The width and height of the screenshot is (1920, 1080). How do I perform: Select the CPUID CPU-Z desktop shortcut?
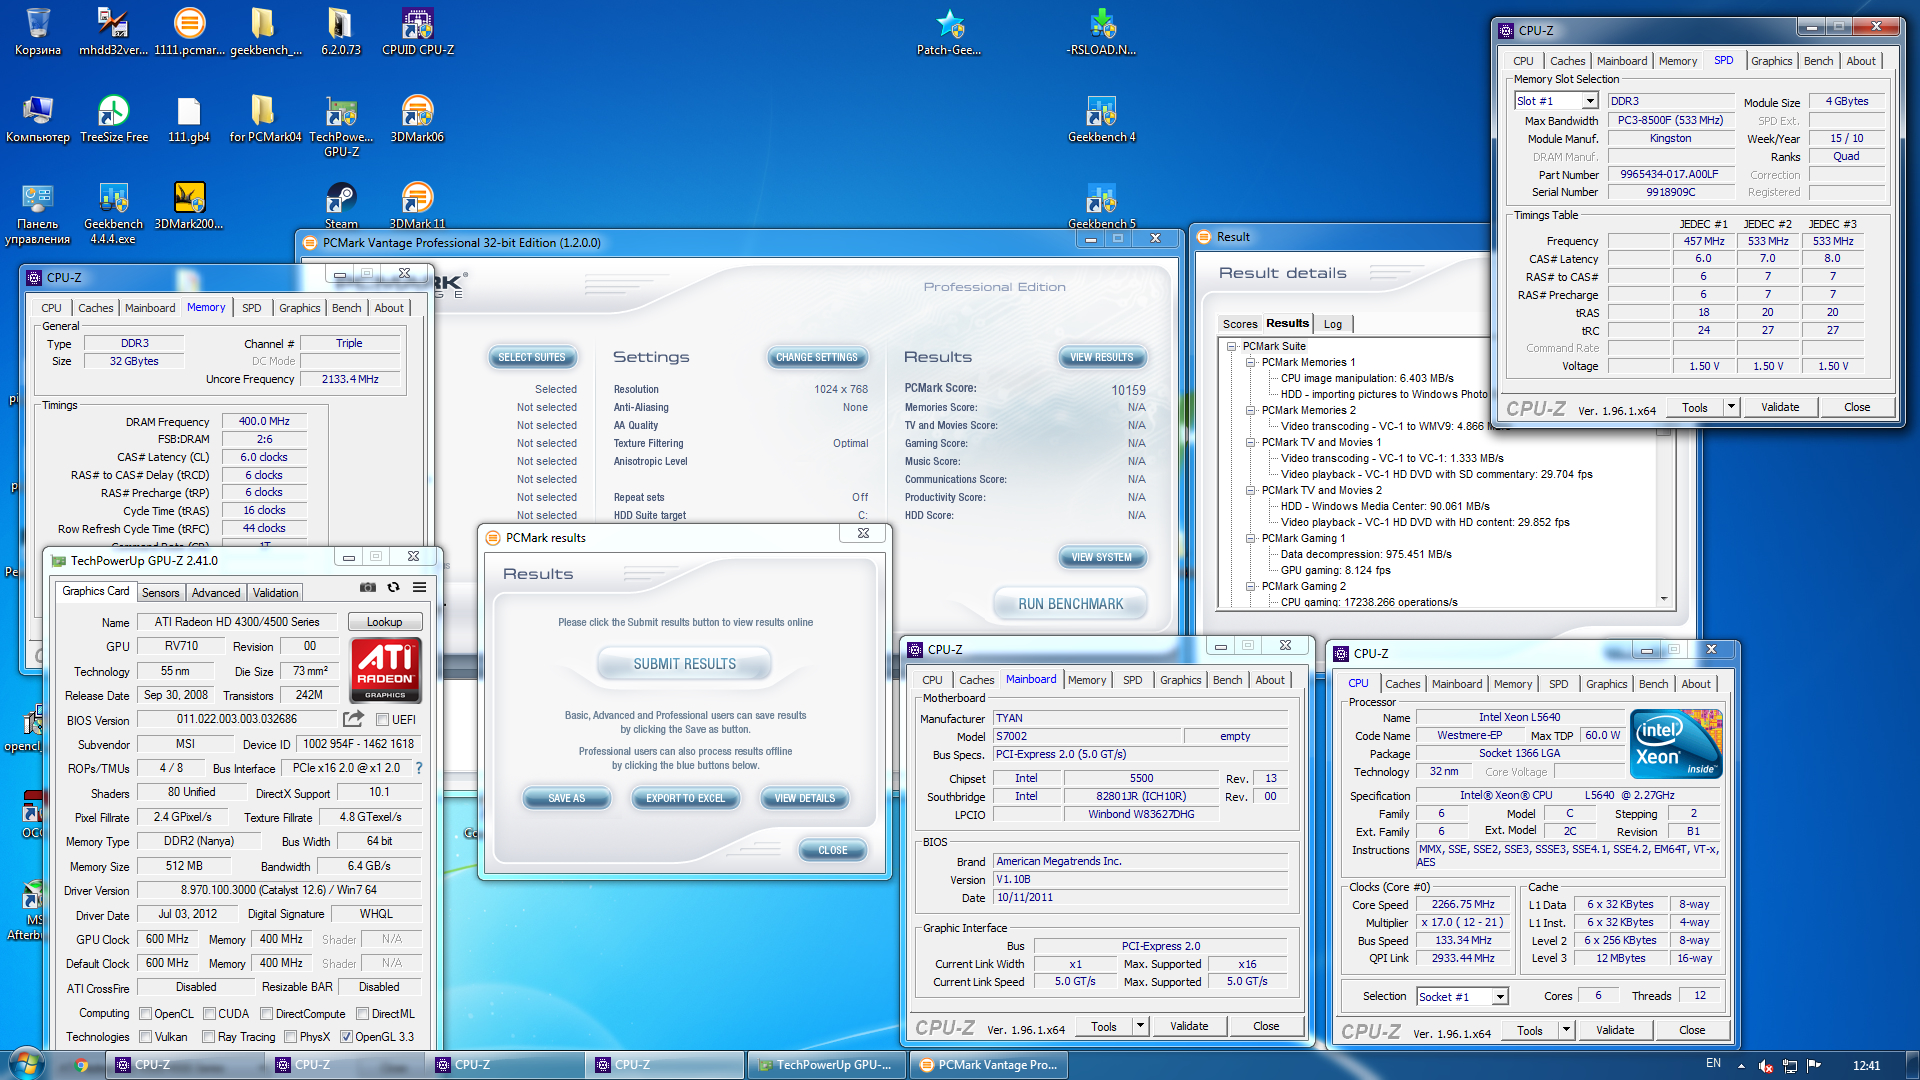[x=417, y=30]
